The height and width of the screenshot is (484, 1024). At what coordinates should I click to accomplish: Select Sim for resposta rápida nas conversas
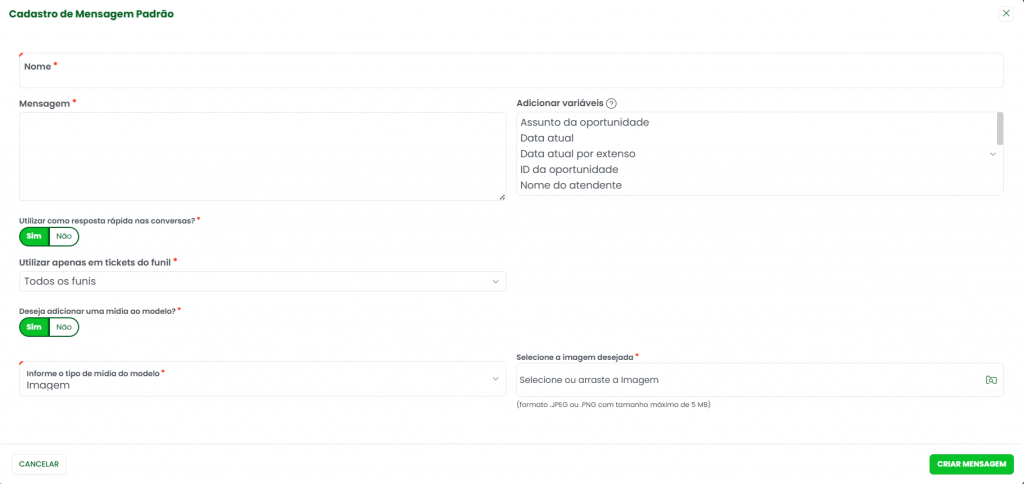pos(34,237)
